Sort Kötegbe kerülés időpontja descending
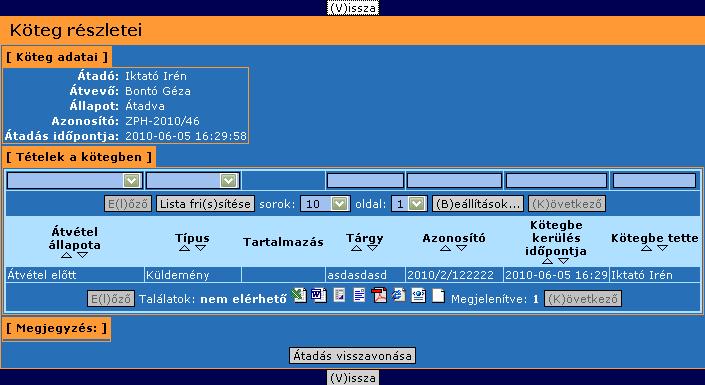The image size is (705, 385). pyautogui.click(x=563, y=262)
